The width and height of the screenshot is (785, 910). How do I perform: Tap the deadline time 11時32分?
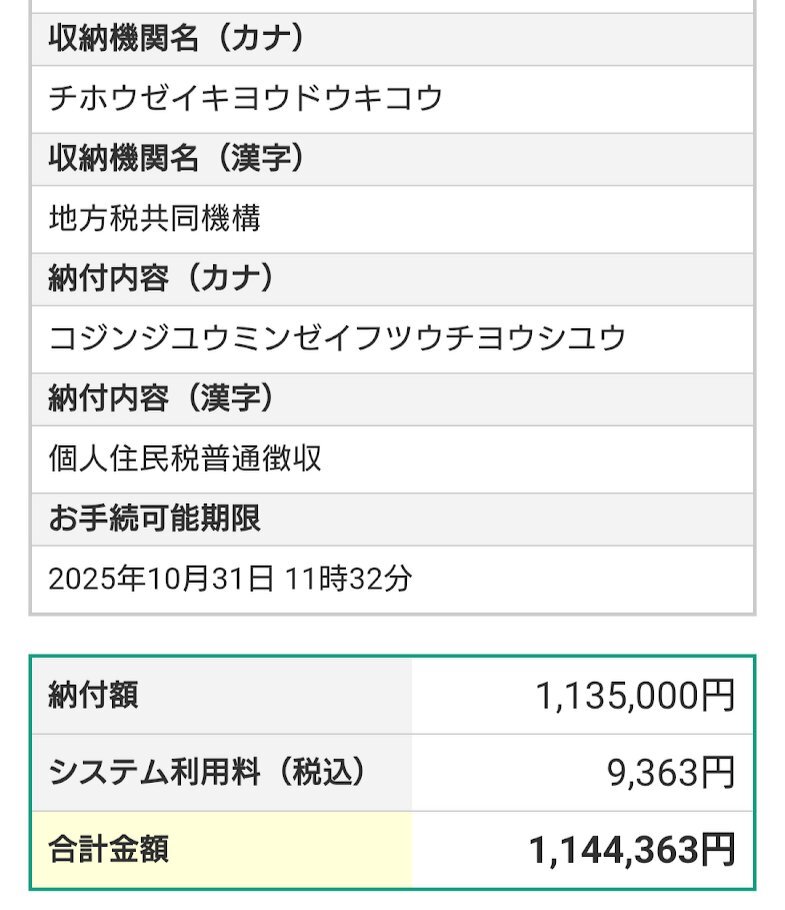click(349, 579)
